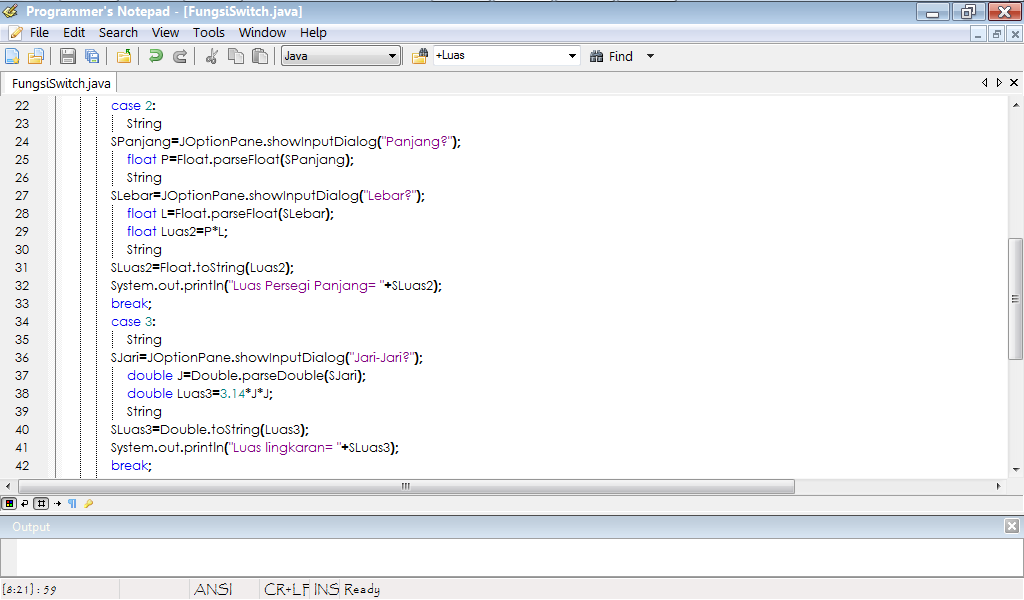Undo with the green arrow icon

[155, 56]
